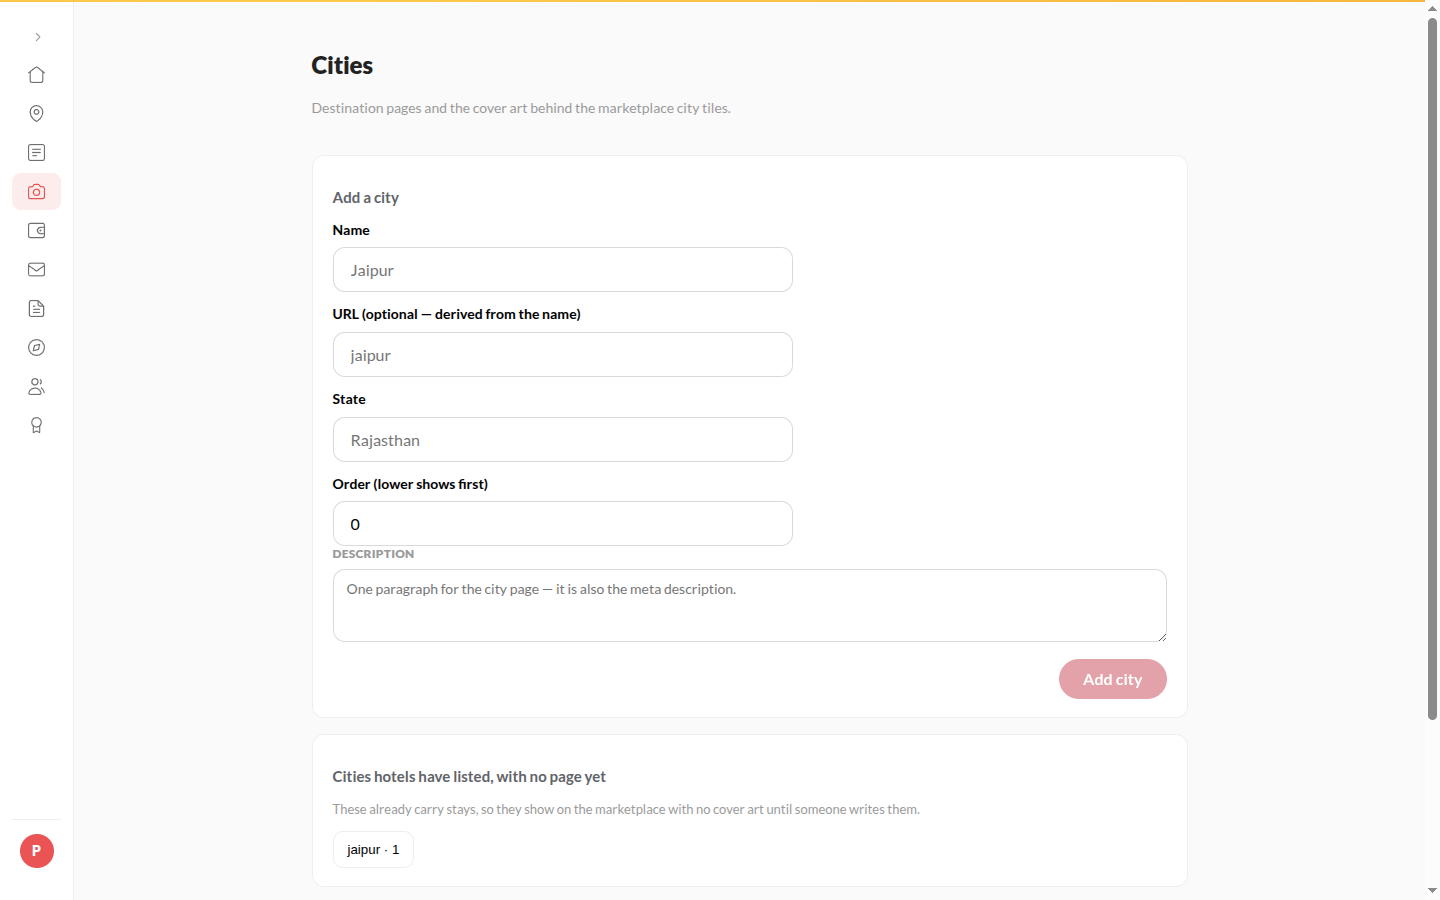Open the document file icon in sidebar
1440x900 pixels.
[37, 309]
